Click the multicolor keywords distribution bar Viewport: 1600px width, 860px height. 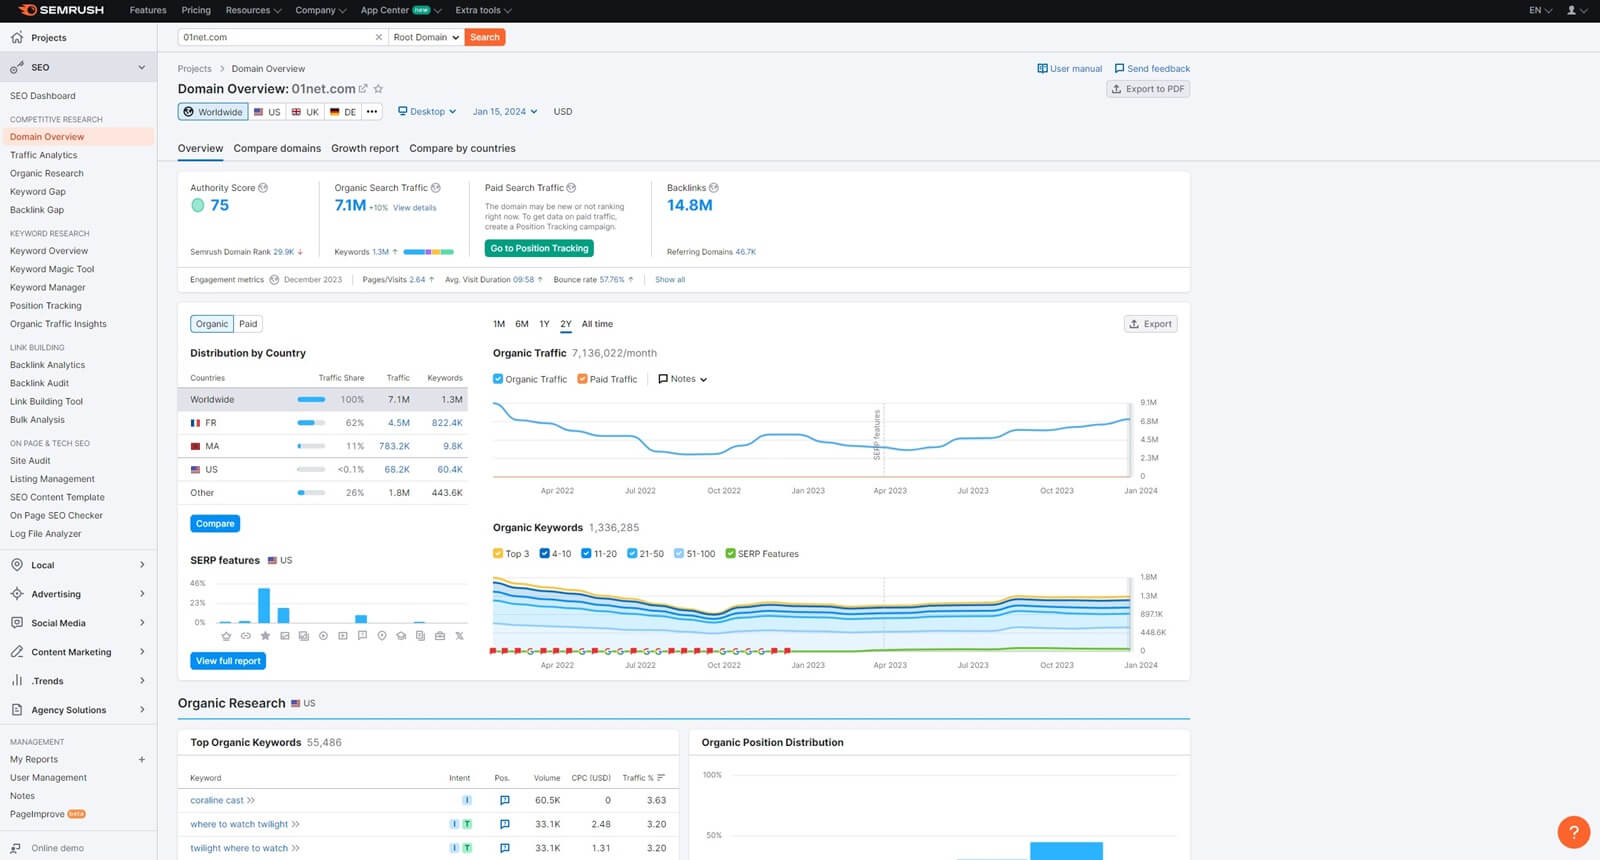coord(428,252)
